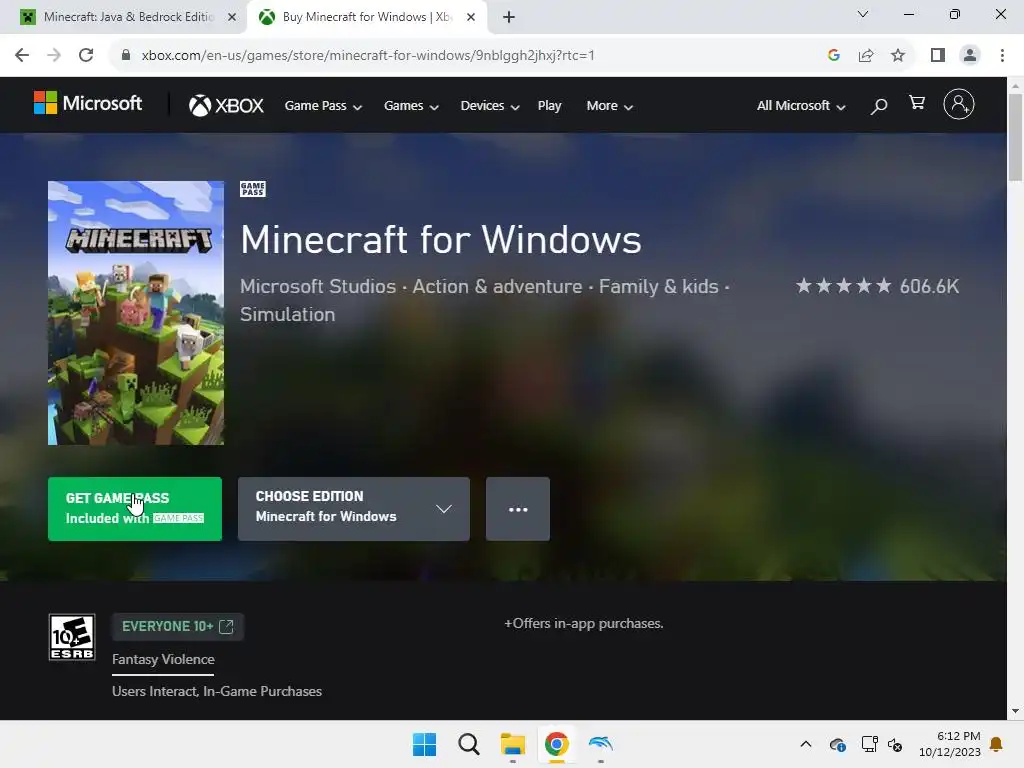
Task: Open the clock and date panel
Action: pos(950,744)
